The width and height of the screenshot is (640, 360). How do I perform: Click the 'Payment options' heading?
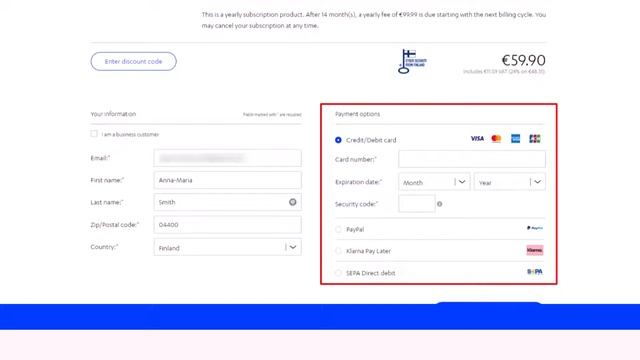(358, 114)
